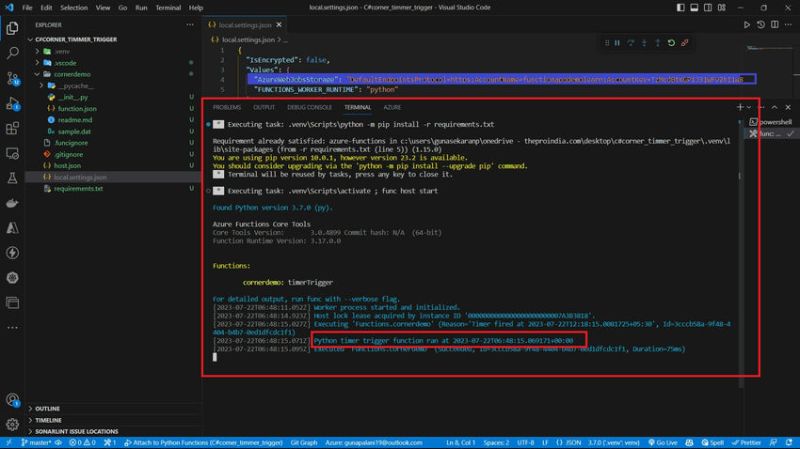Viewport: 800px width, 449px height.
Task: Run the file using the play icon
Action: (x=746, y=24)
